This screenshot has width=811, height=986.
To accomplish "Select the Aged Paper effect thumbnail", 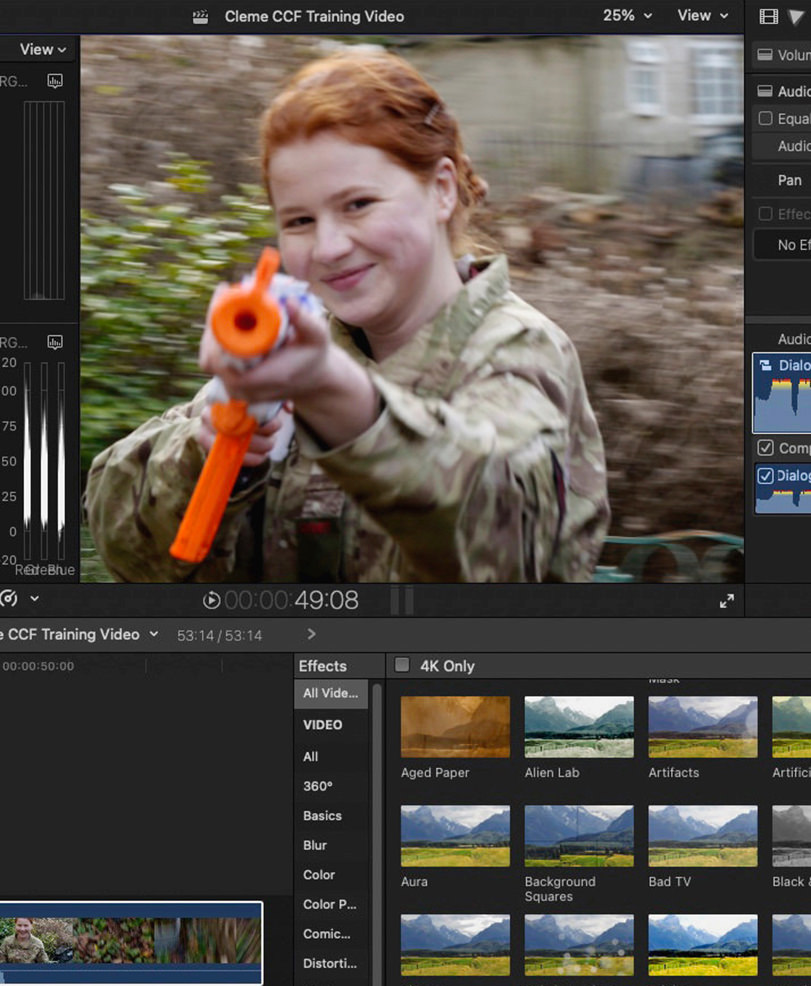I will [x=455, y=727].
